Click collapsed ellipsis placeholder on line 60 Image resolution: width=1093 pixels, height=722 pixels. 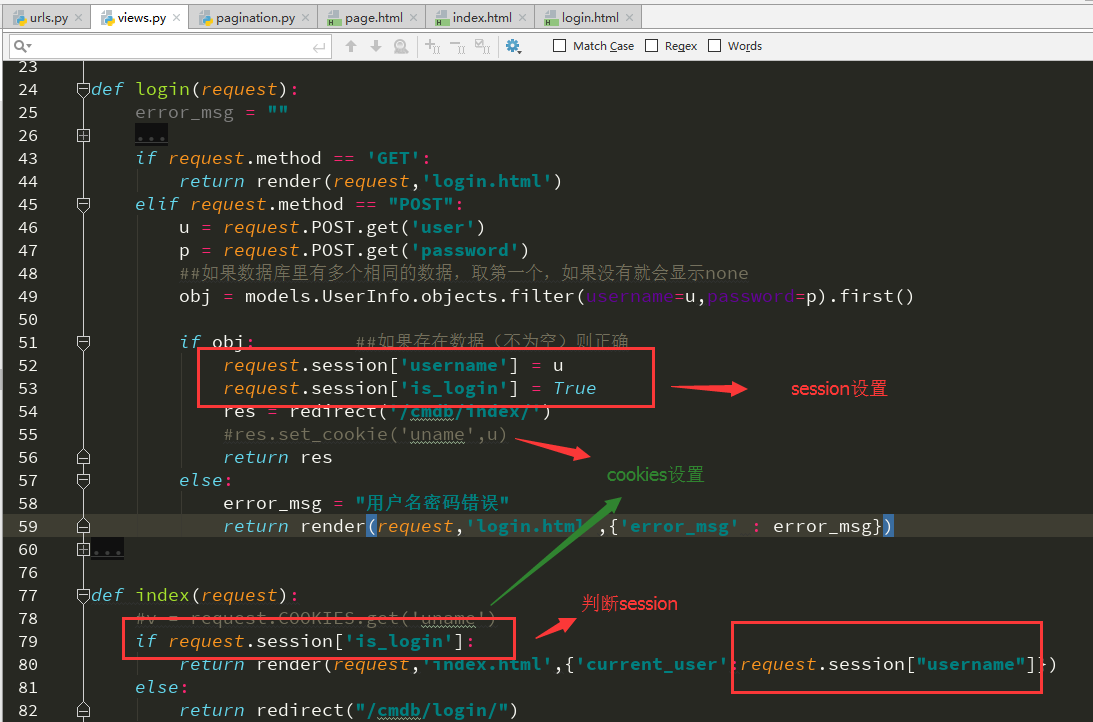[x=107, y=549]
